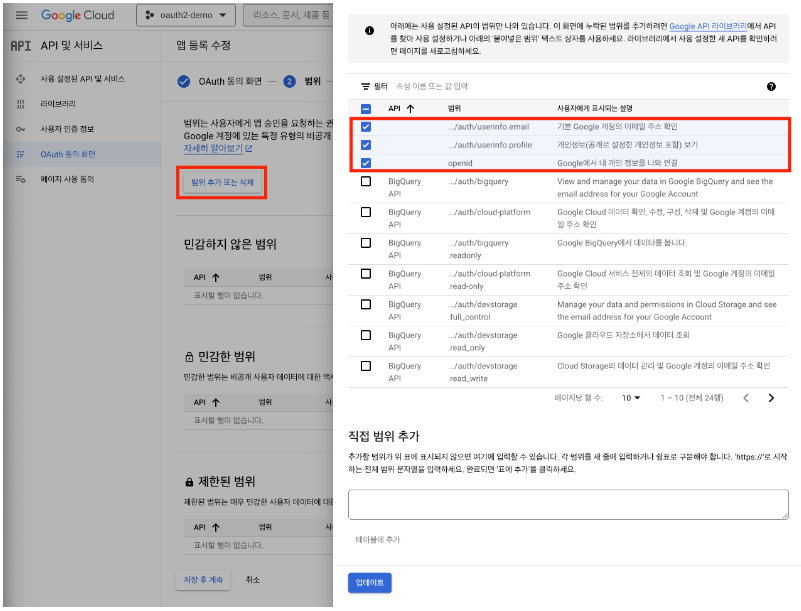Open 사용자 인증 정보 sidebar item
The width and height of the screenshot is (801, 611).
(x=67, y=129)
